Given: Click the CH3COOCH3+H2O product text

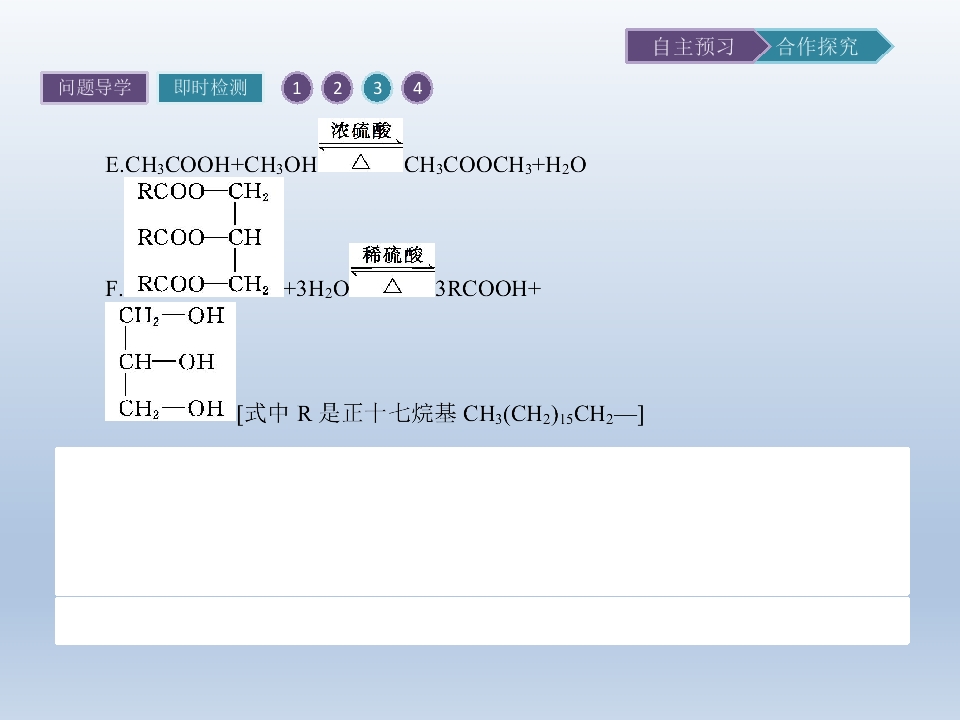Looking at the screenshot, I should [x=495, y=165].
